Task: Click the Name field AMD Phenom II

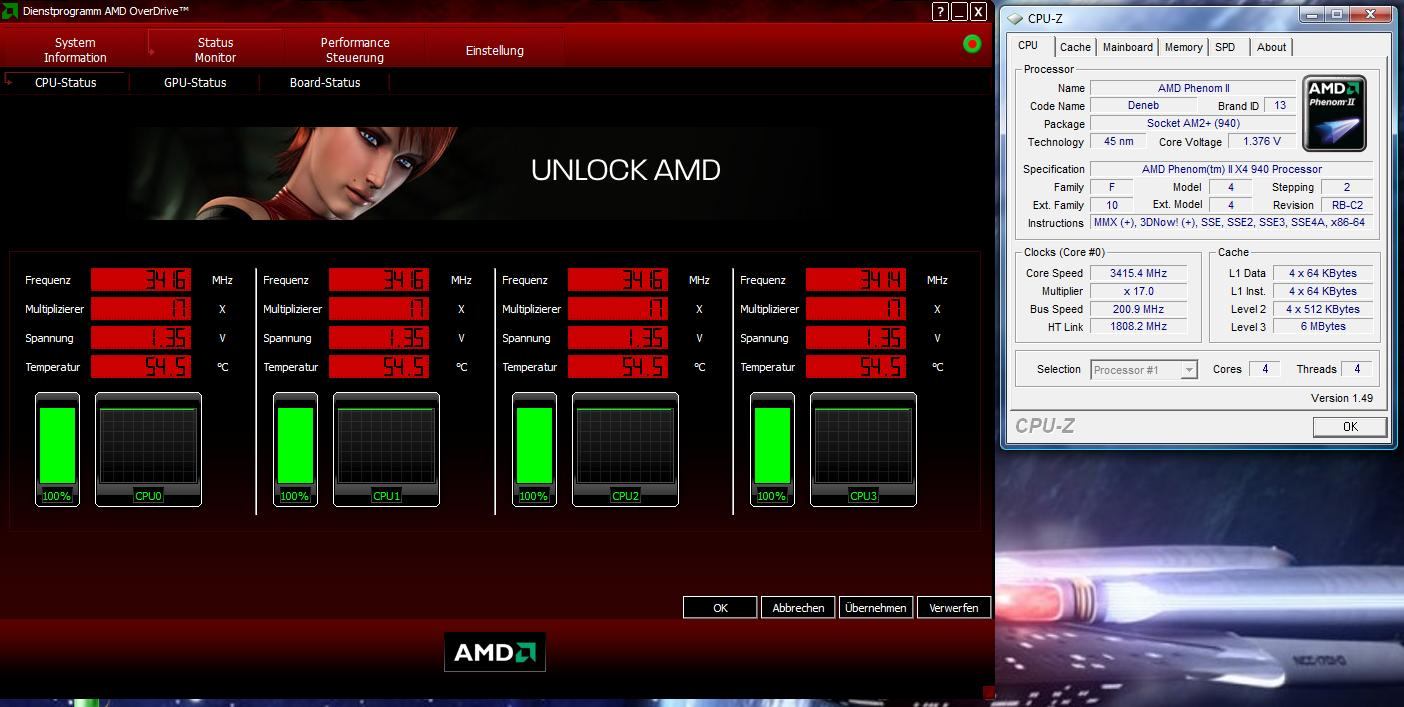Action: [1193, 88]
